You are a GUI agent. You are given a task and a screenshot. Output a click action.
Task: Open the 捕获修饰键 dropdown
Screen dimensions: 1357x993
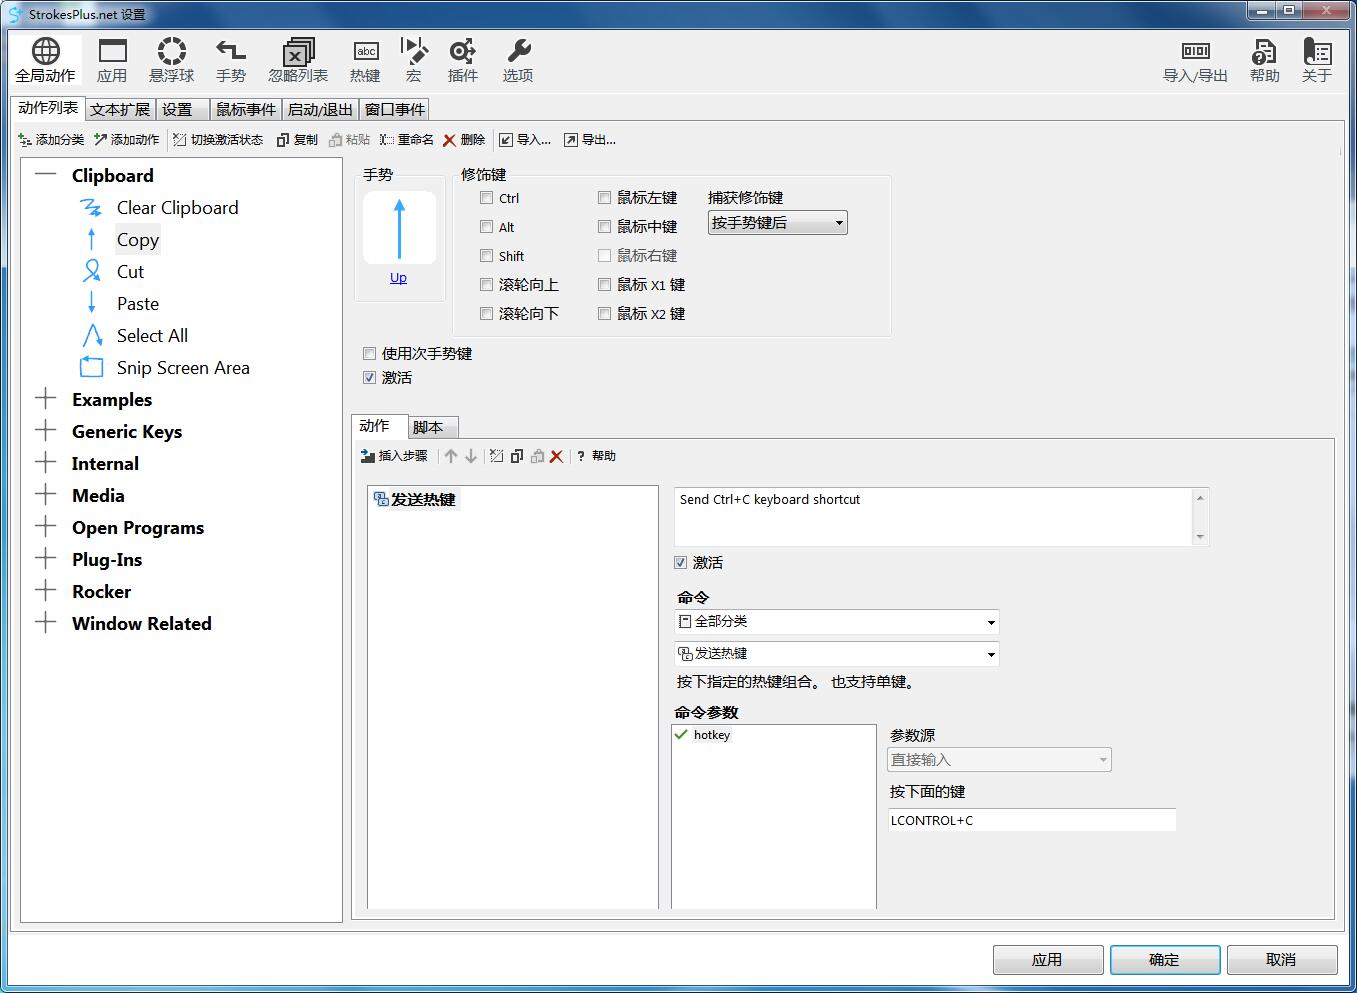pos(777,223)
